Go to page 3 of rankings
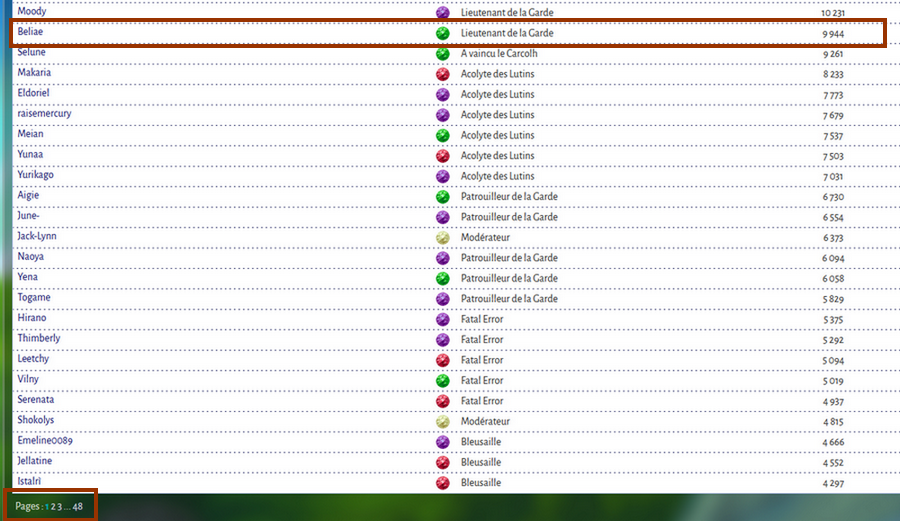900x521 pixels. coord(59,507)
